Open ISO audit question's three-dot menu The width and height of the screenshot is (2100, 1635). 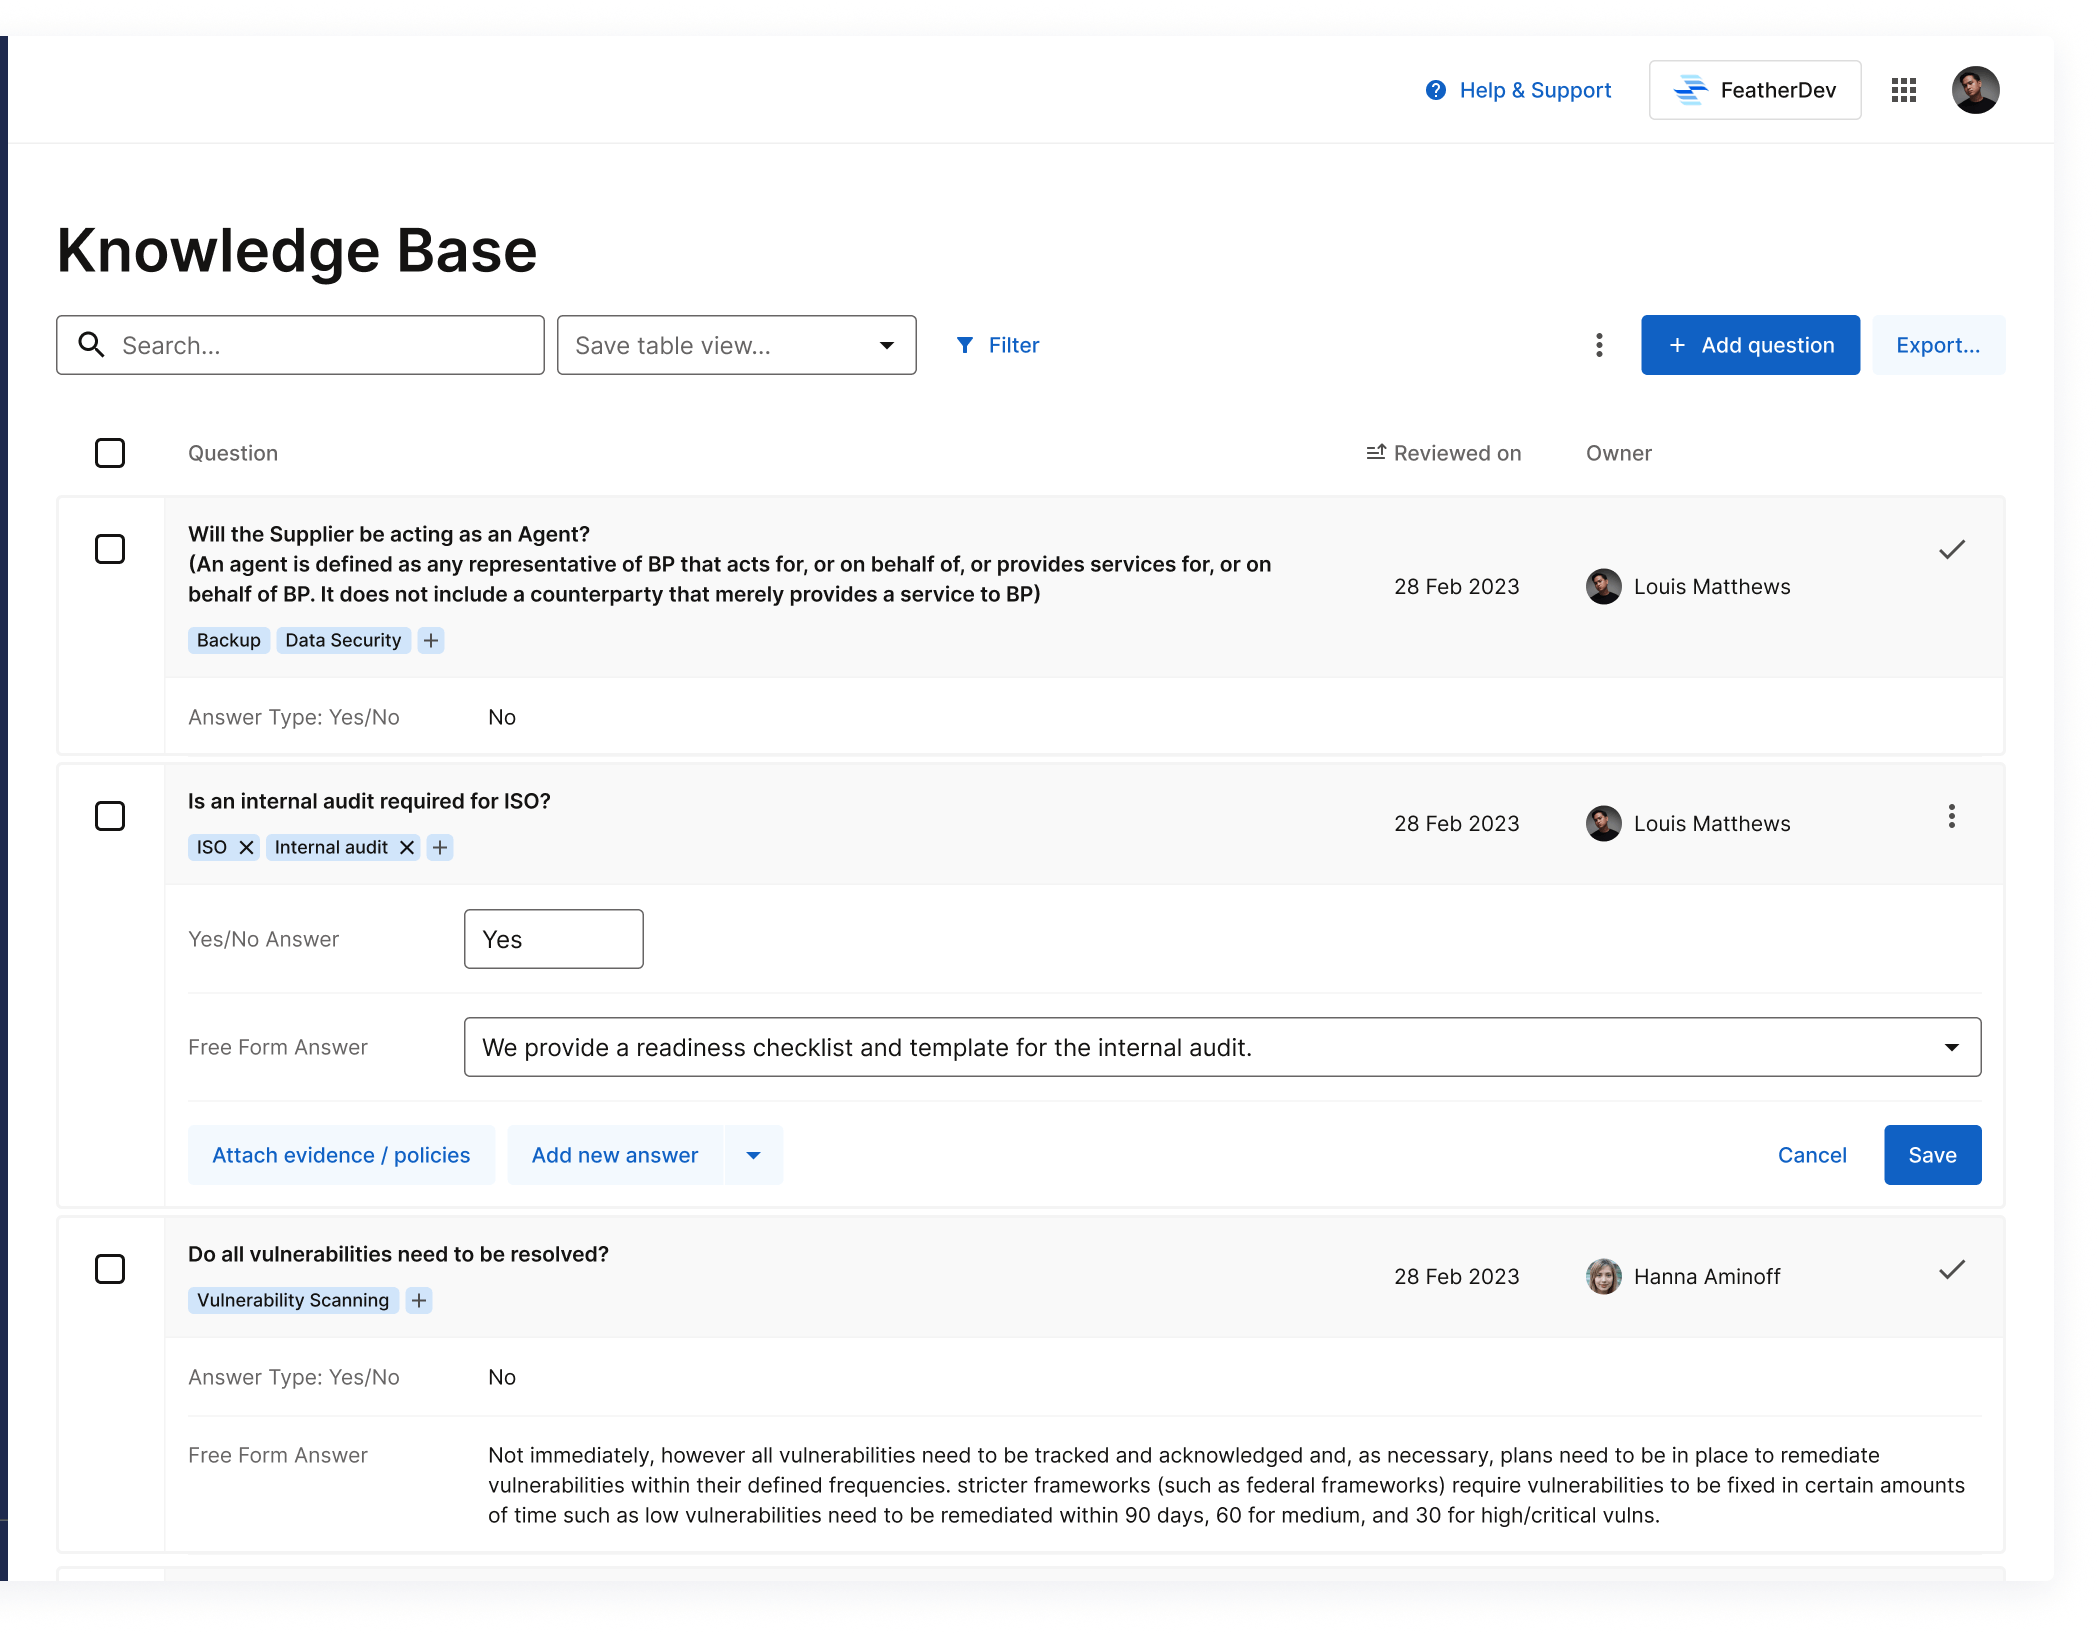click(1950, 816)
